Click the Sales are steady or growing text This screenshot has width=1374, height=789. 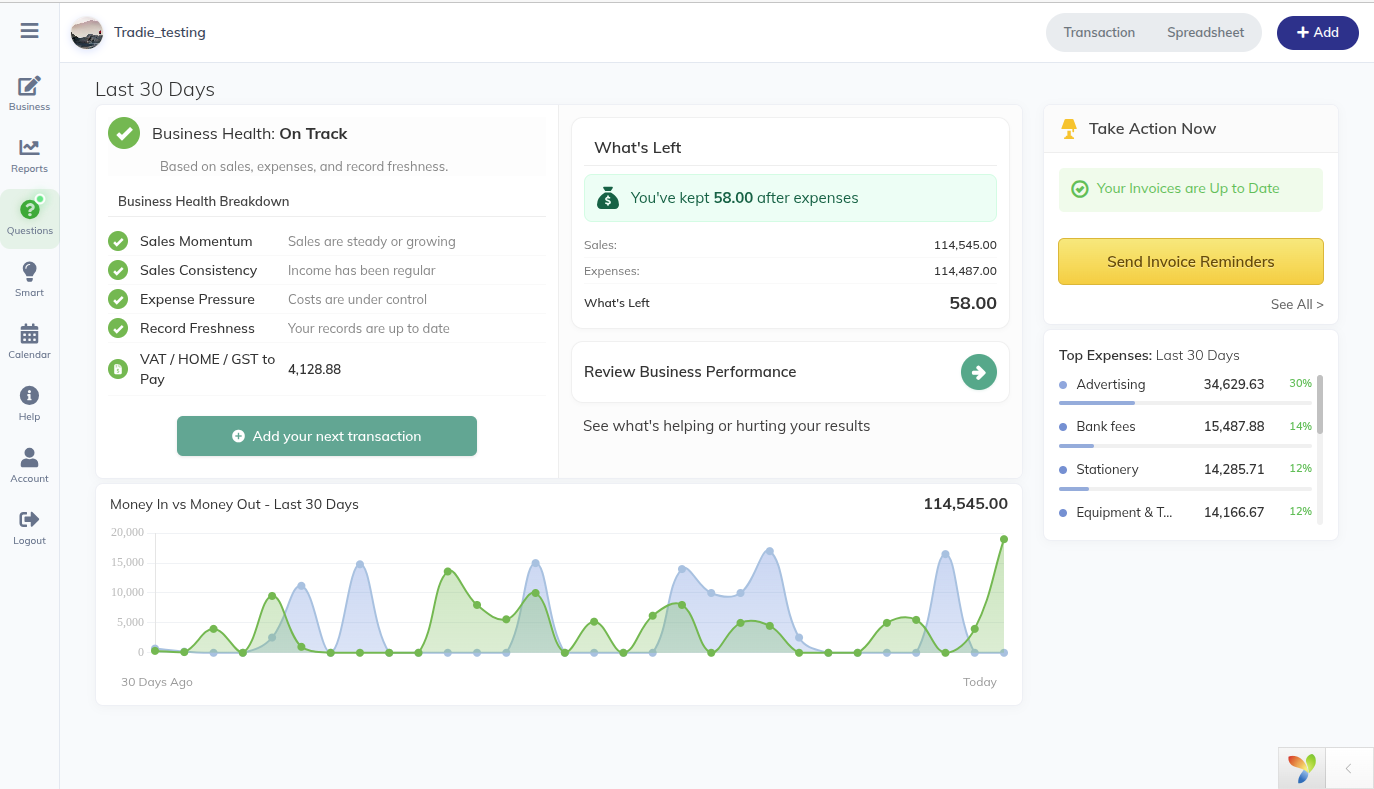click(x=372, y=241)
